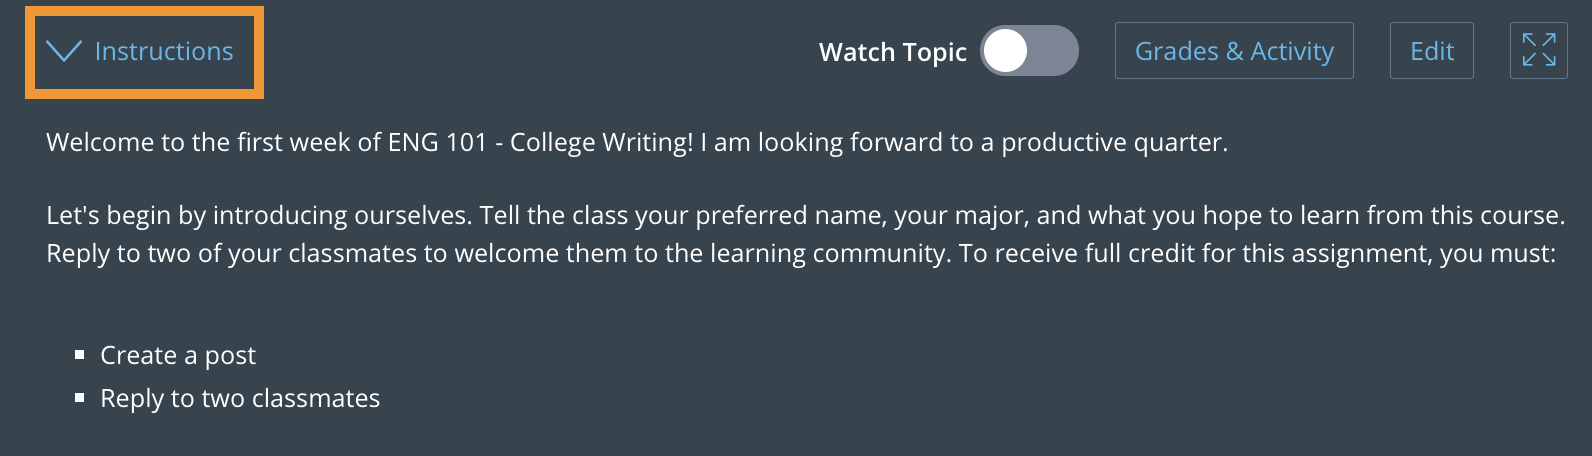This screenshot has height=456, width=1592.
Task: Click the 'Welcome to the first week' sentence
Action: pyautogui.click(x=200, y=143)
